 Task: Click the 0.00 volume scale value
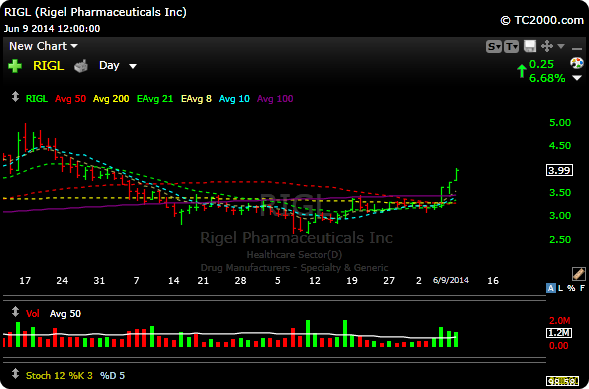(x=559, y=345)
